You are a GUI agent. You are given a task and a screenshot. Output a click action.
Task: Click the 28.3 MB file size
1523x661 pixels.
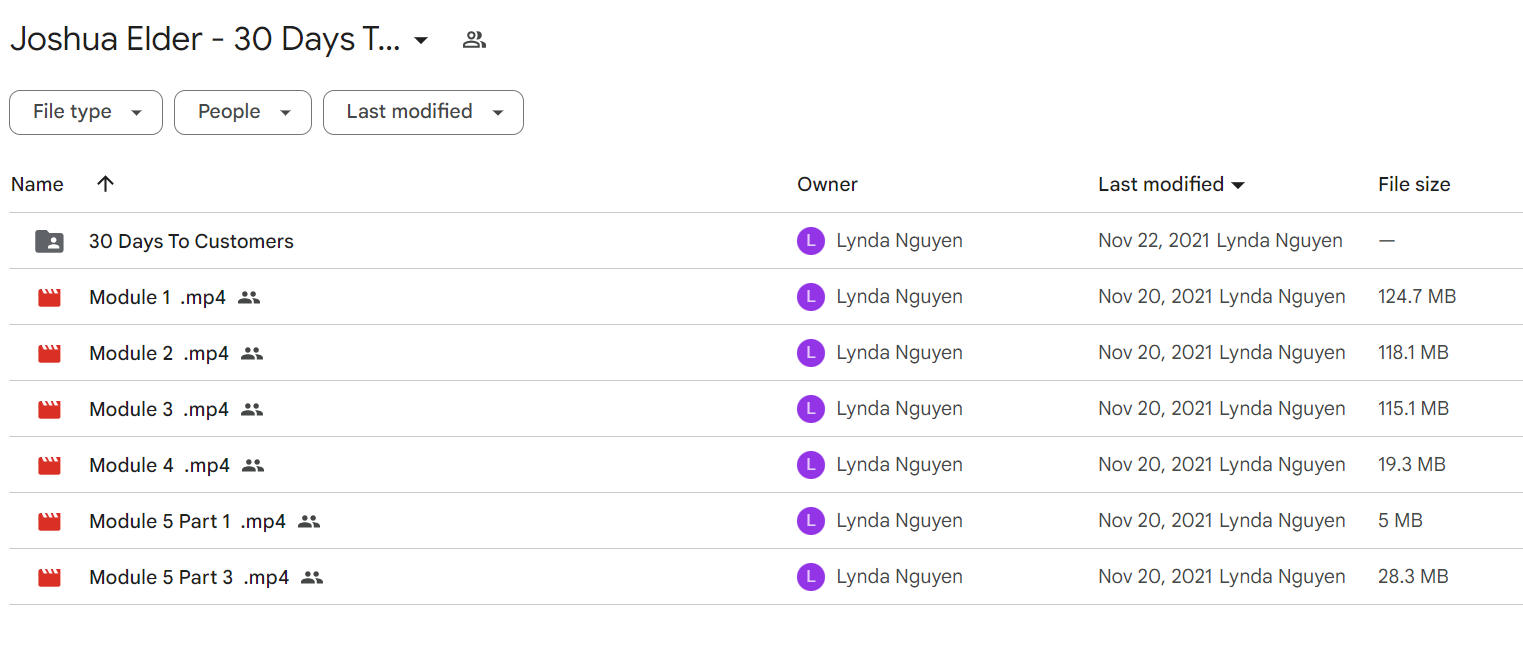click(1413, 577)
